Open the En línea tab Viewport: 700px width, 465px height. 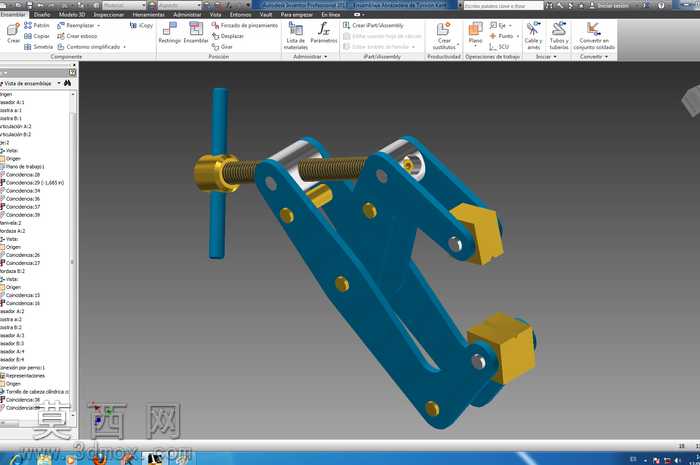click(330, 14)
